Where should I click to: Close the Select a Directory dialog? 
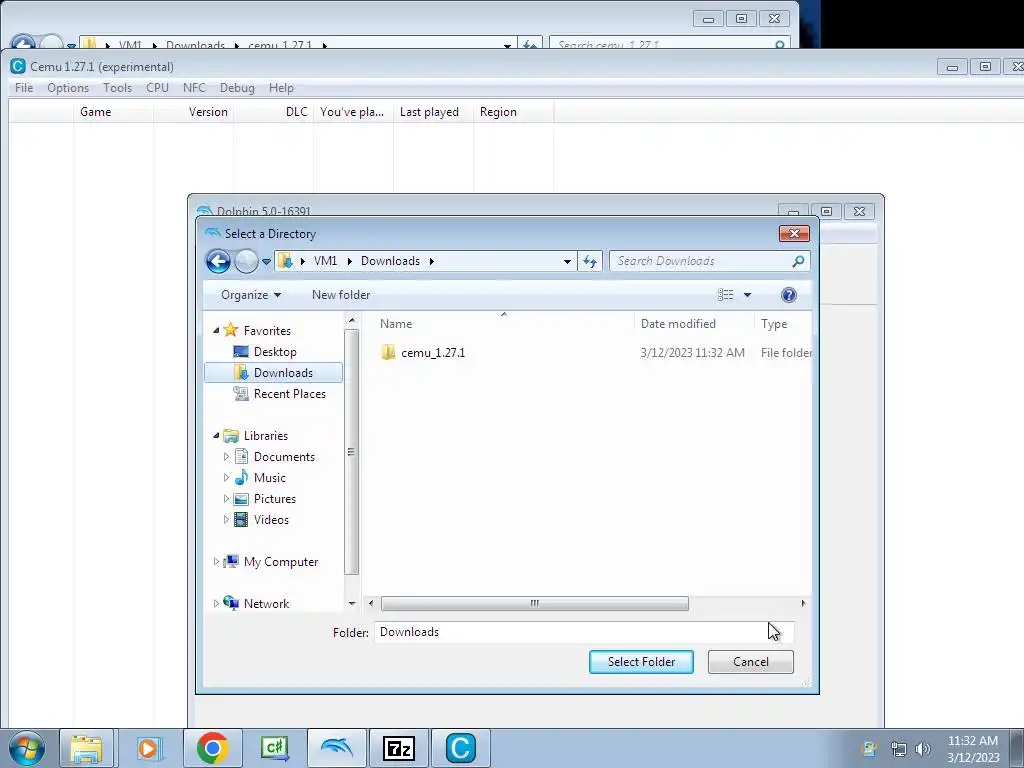click(794, 234)
